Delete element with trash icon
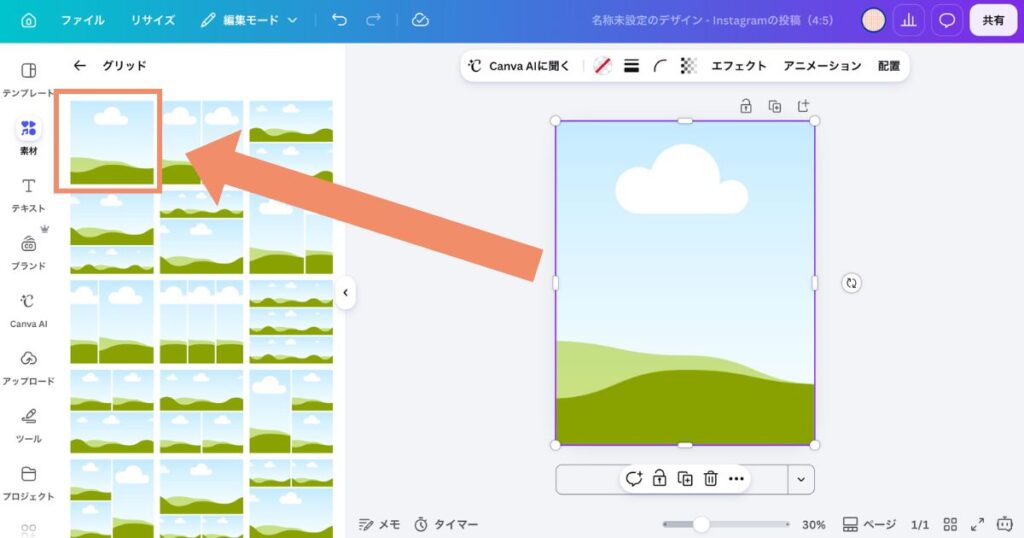This screenshot has height=538, width=1024. pos(711,479)
